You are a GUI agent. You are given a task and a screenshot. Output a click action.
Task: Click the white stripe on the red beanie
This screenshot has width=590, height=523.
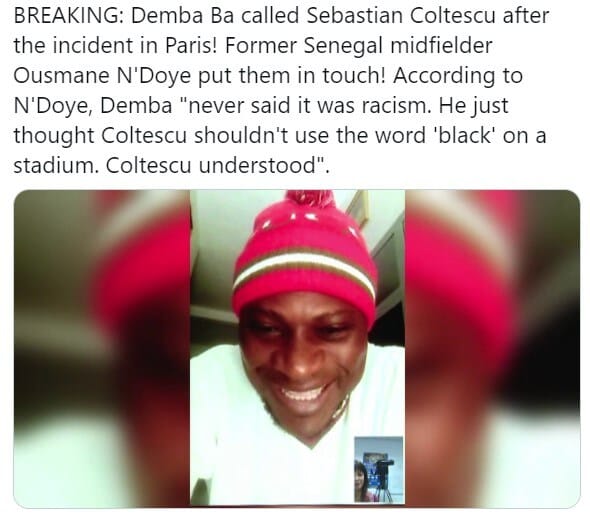304,269
